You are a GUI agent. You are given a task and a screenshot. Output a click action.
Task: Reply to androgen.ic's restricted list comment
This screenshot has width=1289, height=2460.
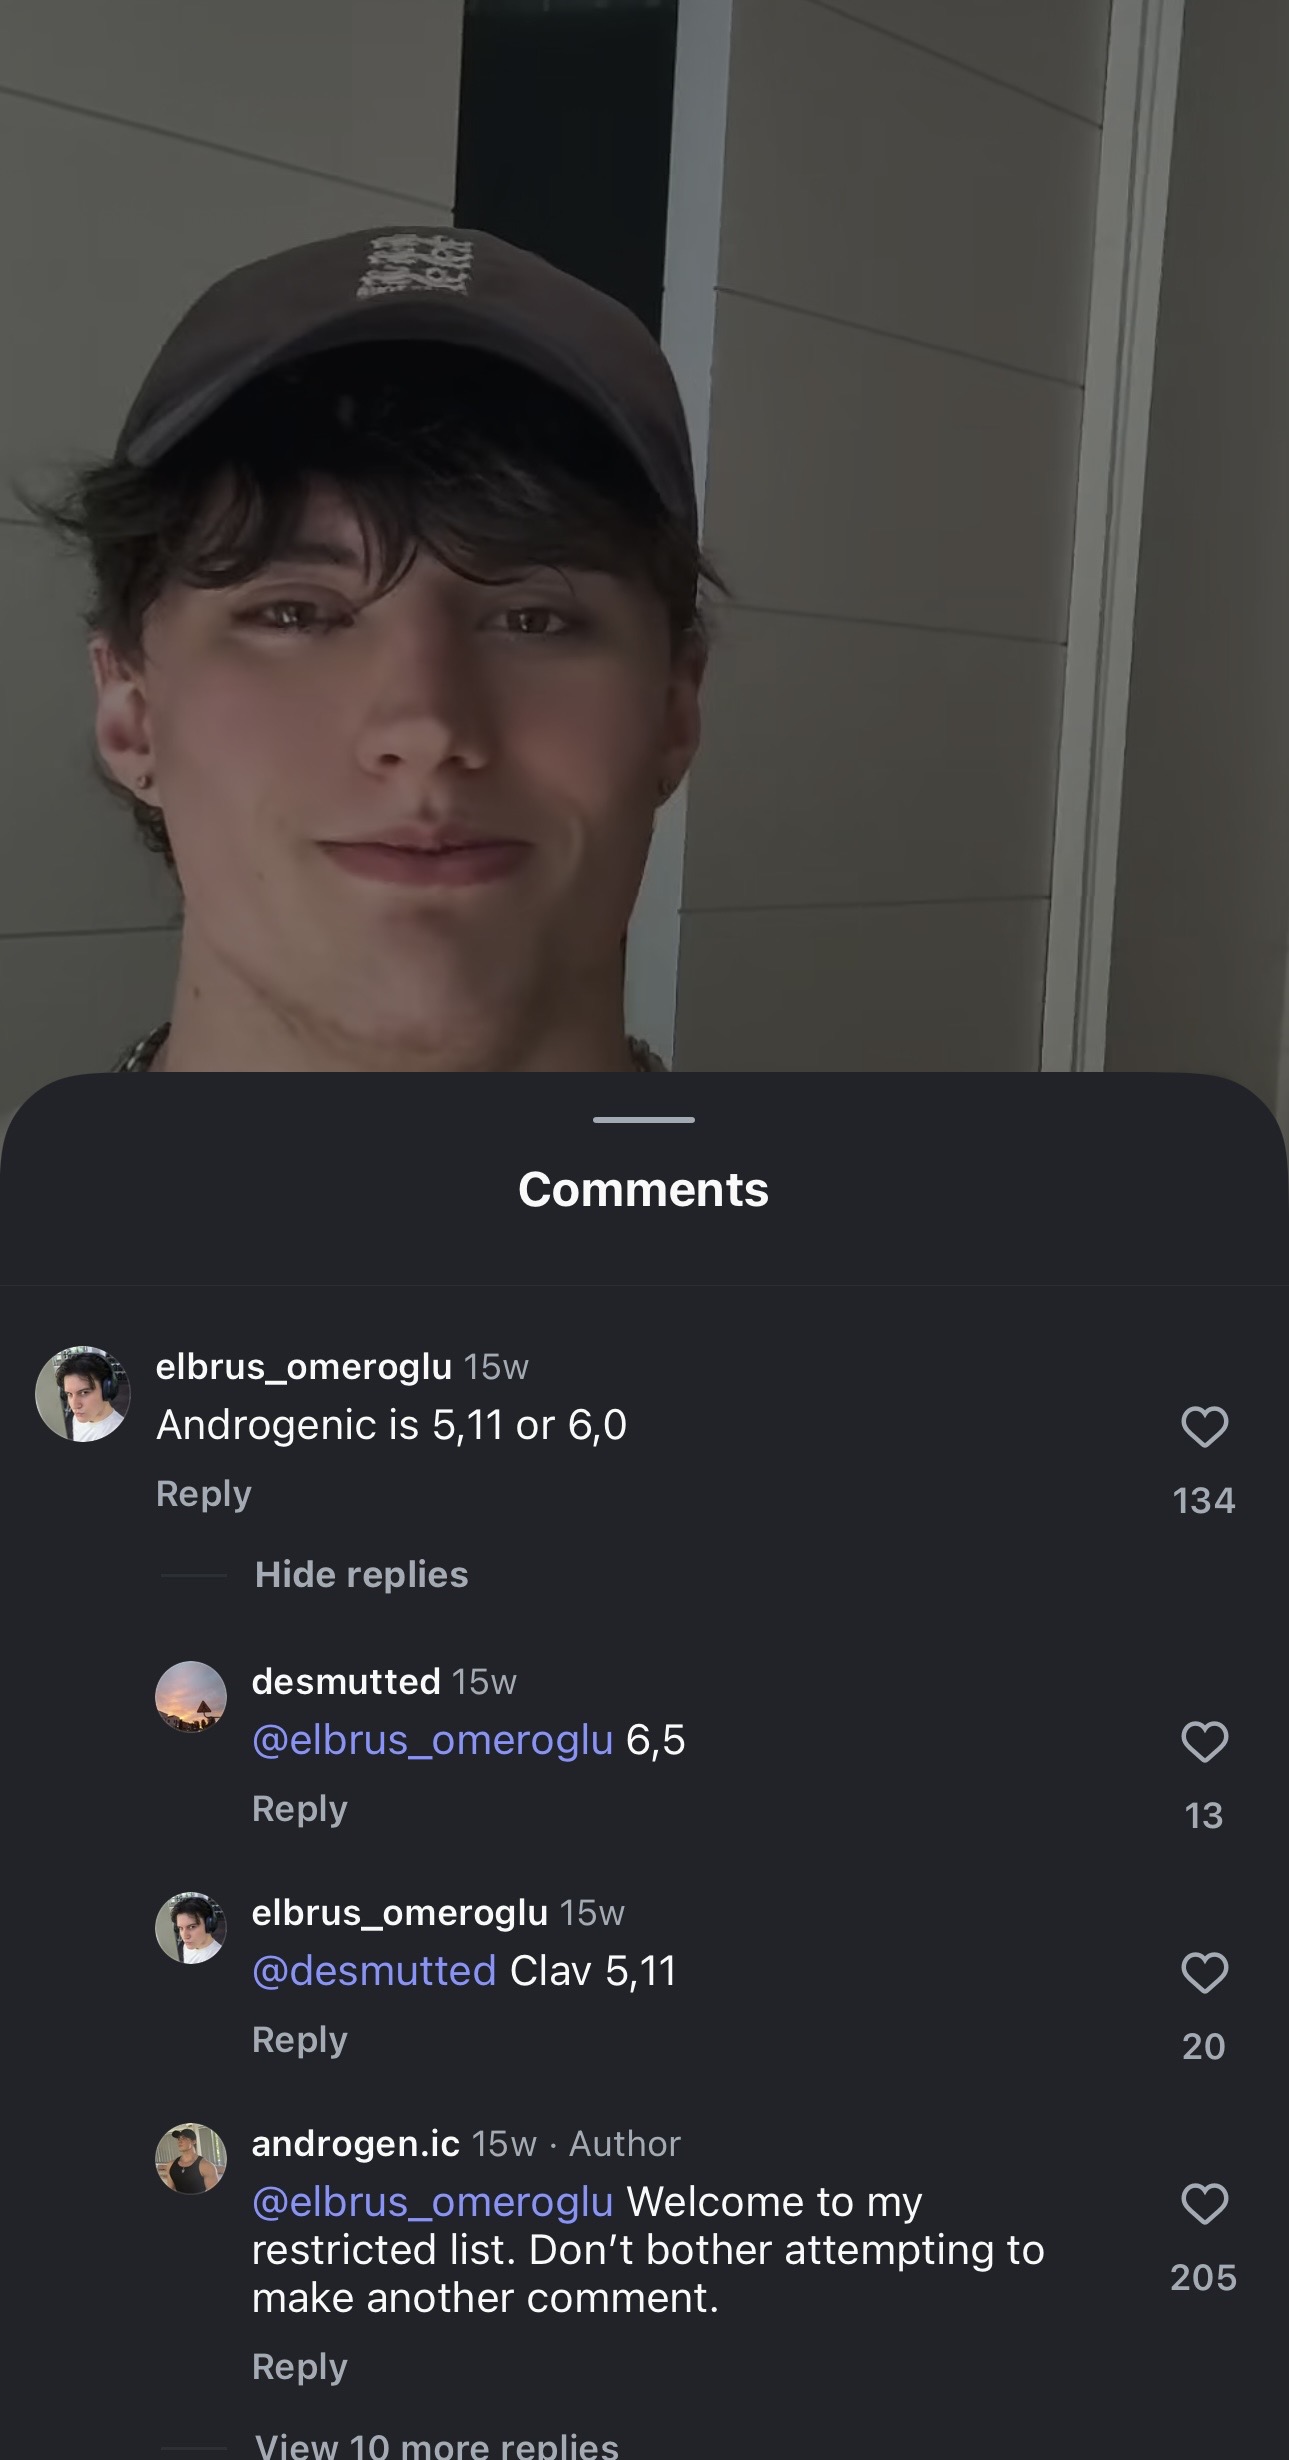pos(299,2366)
